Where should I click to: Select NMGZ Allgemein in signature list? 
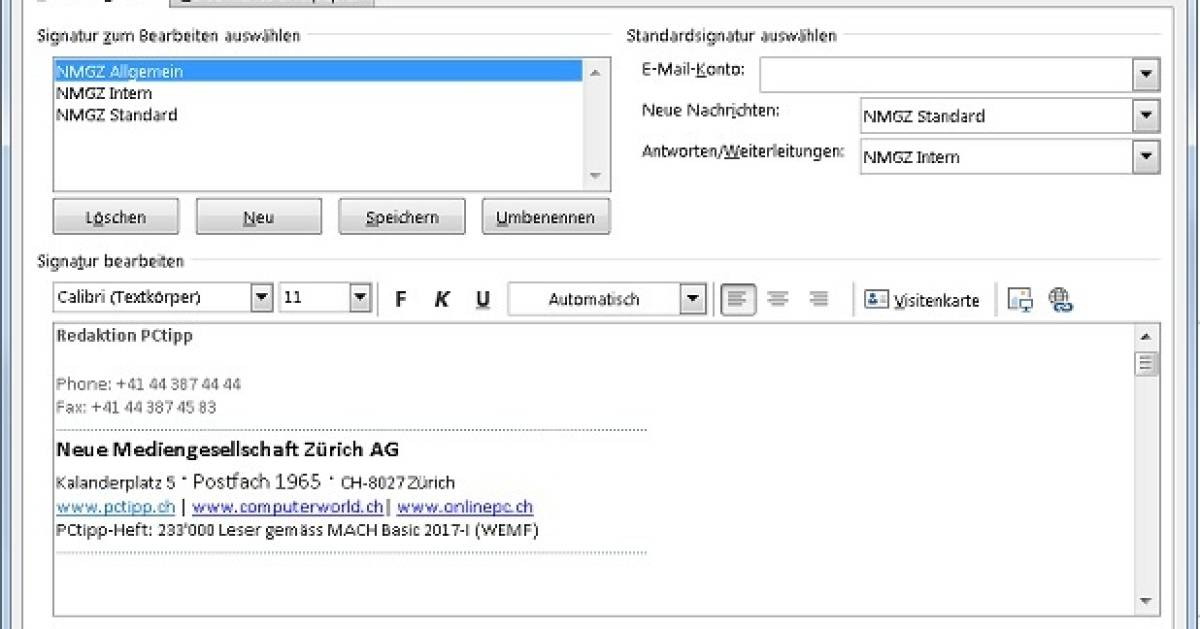pos(318,72)
